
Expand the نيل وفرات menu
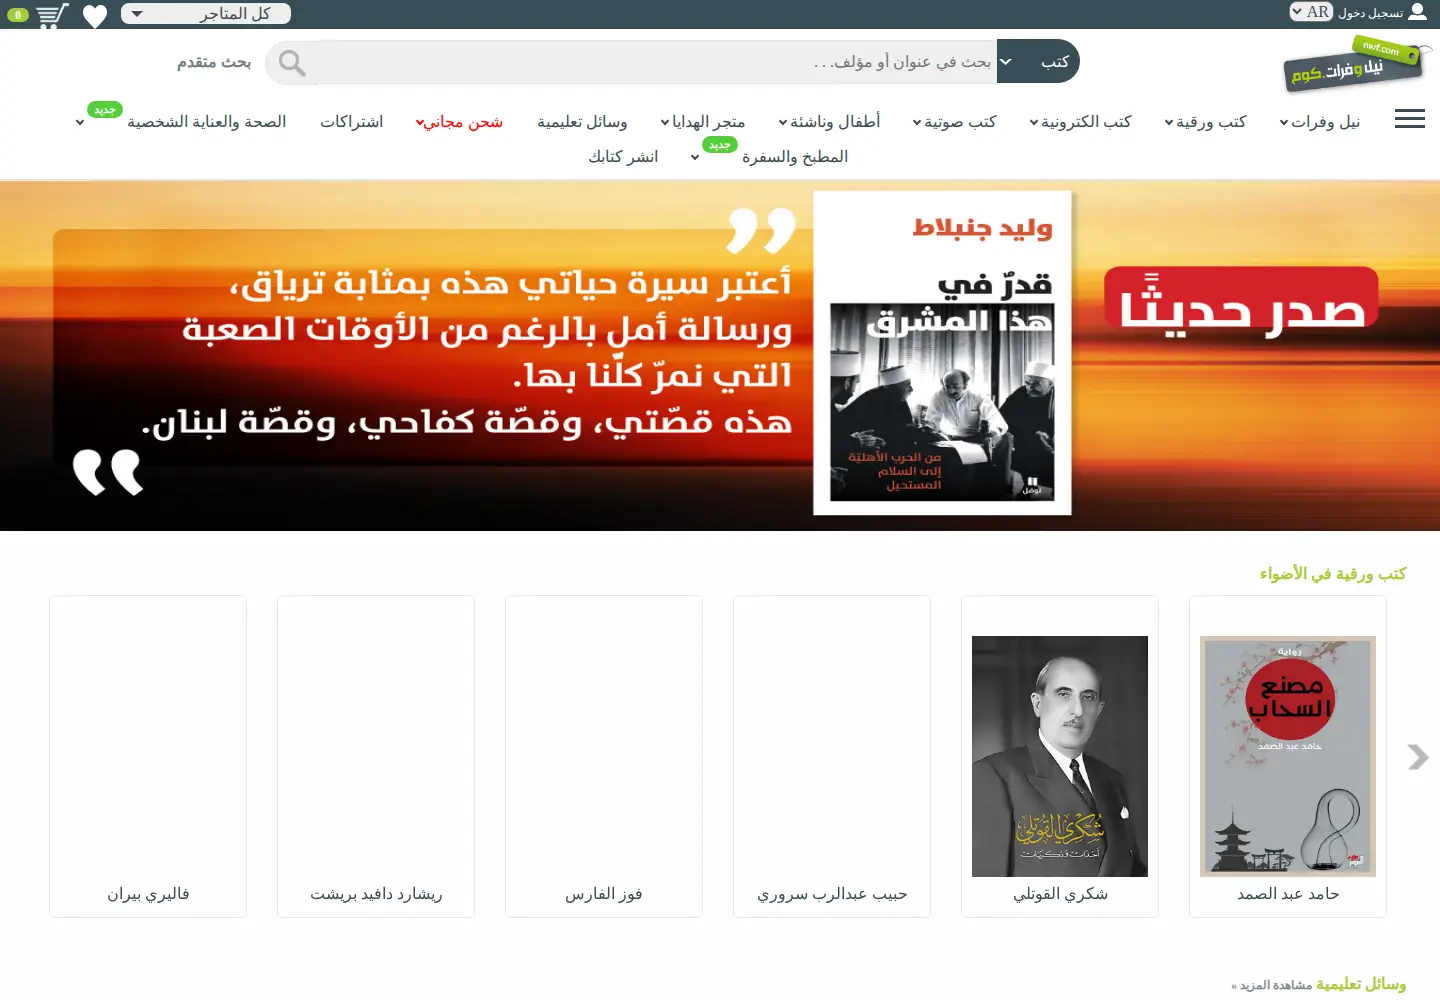point(1320,122)
